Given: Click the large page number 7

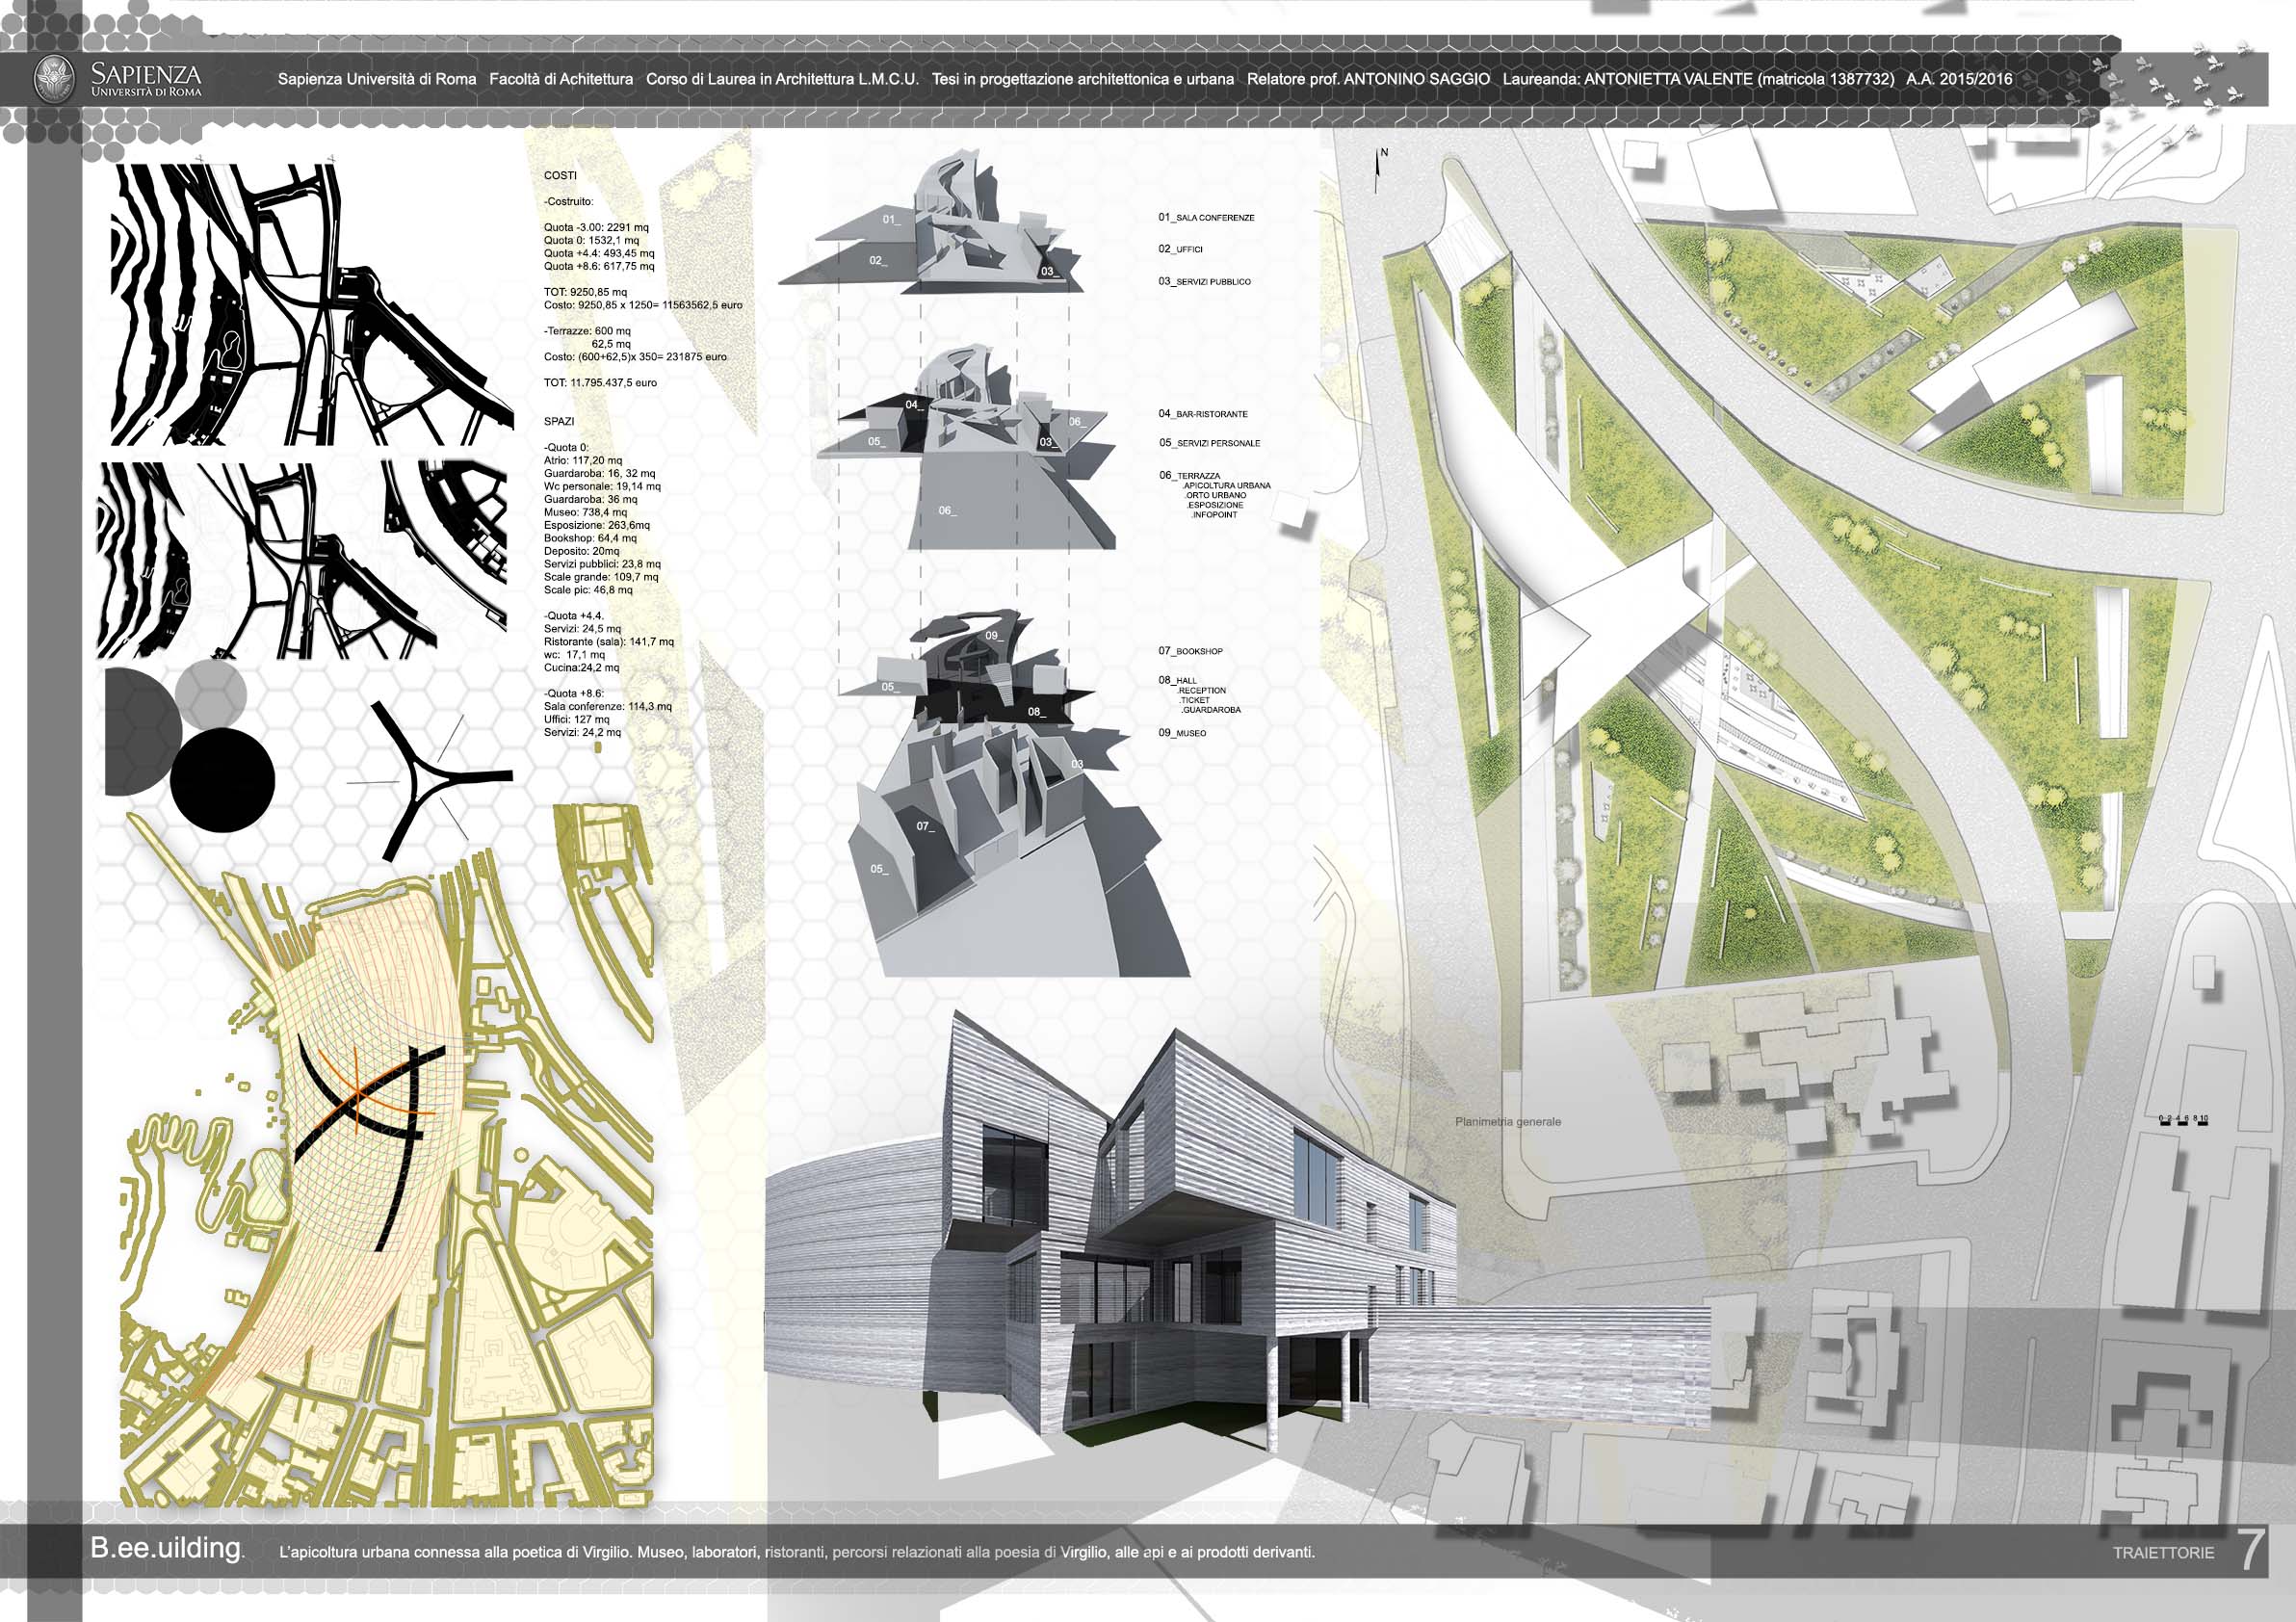Looking at the screenshot, I should [x=2250, y=1550].
